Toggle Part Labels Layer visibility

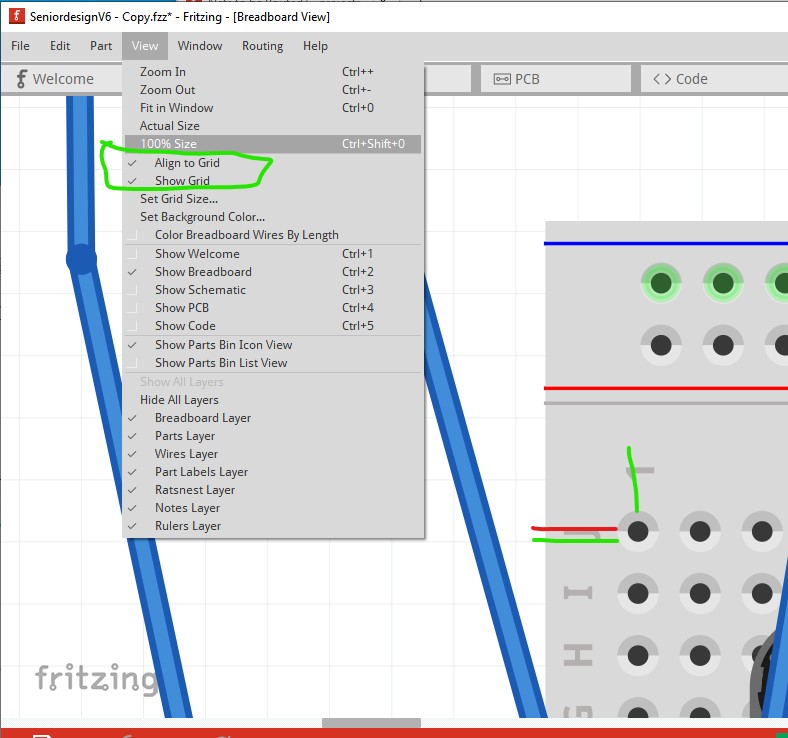coord(273,472)
